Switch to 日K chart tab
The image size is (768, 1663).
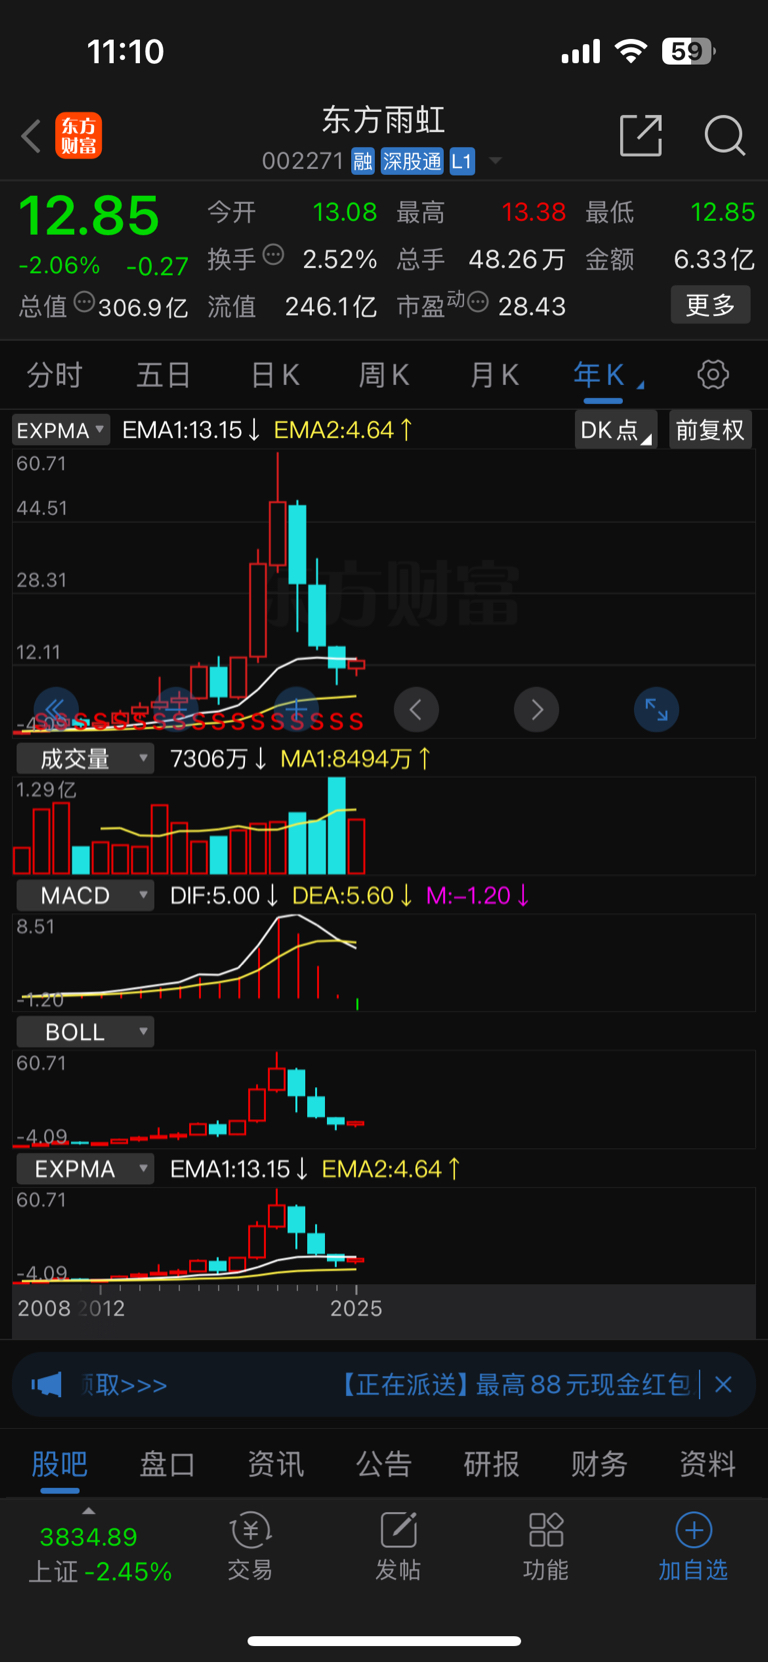275,376
